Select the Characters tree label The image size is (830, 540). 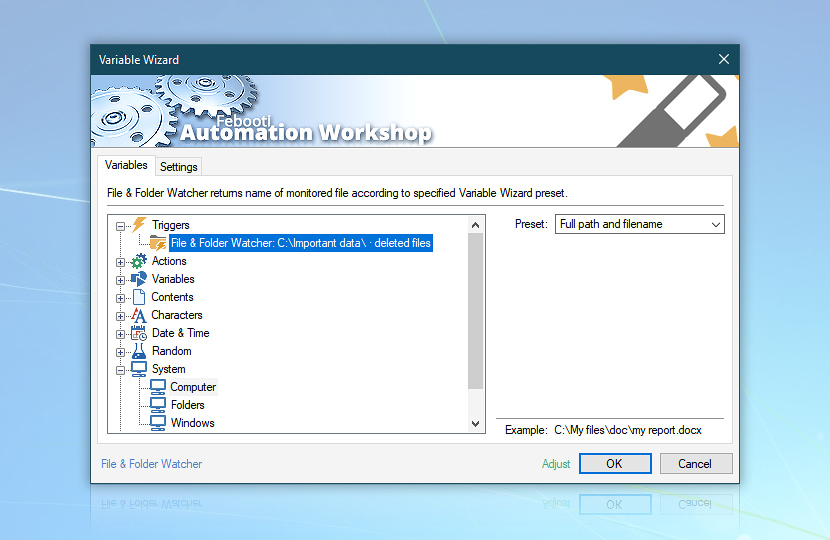coord(177,315)
